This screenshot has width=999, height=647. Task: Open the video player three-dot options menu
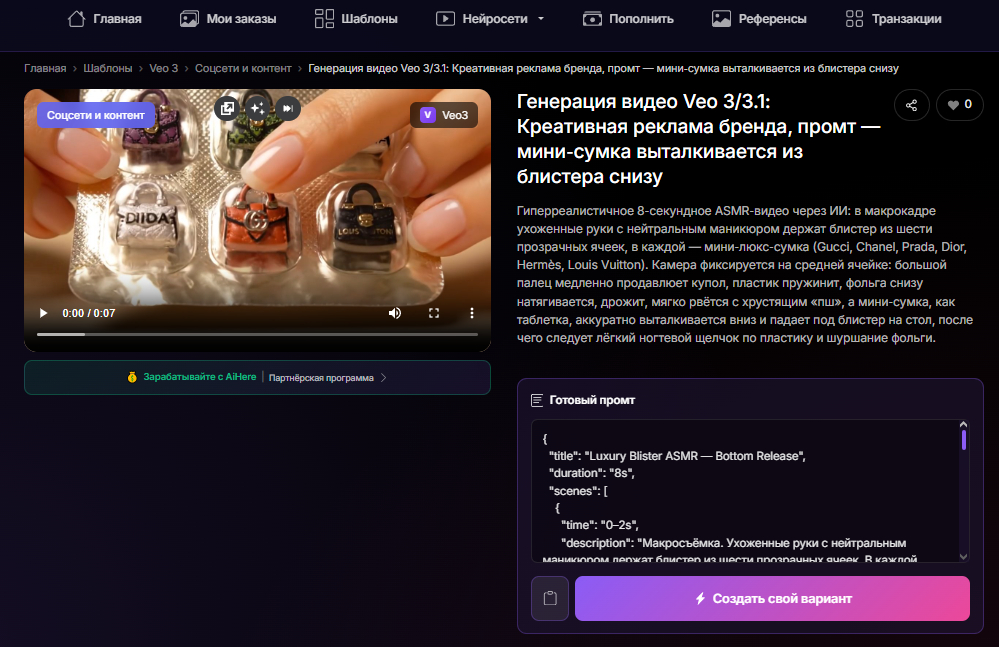coord(471,312)
